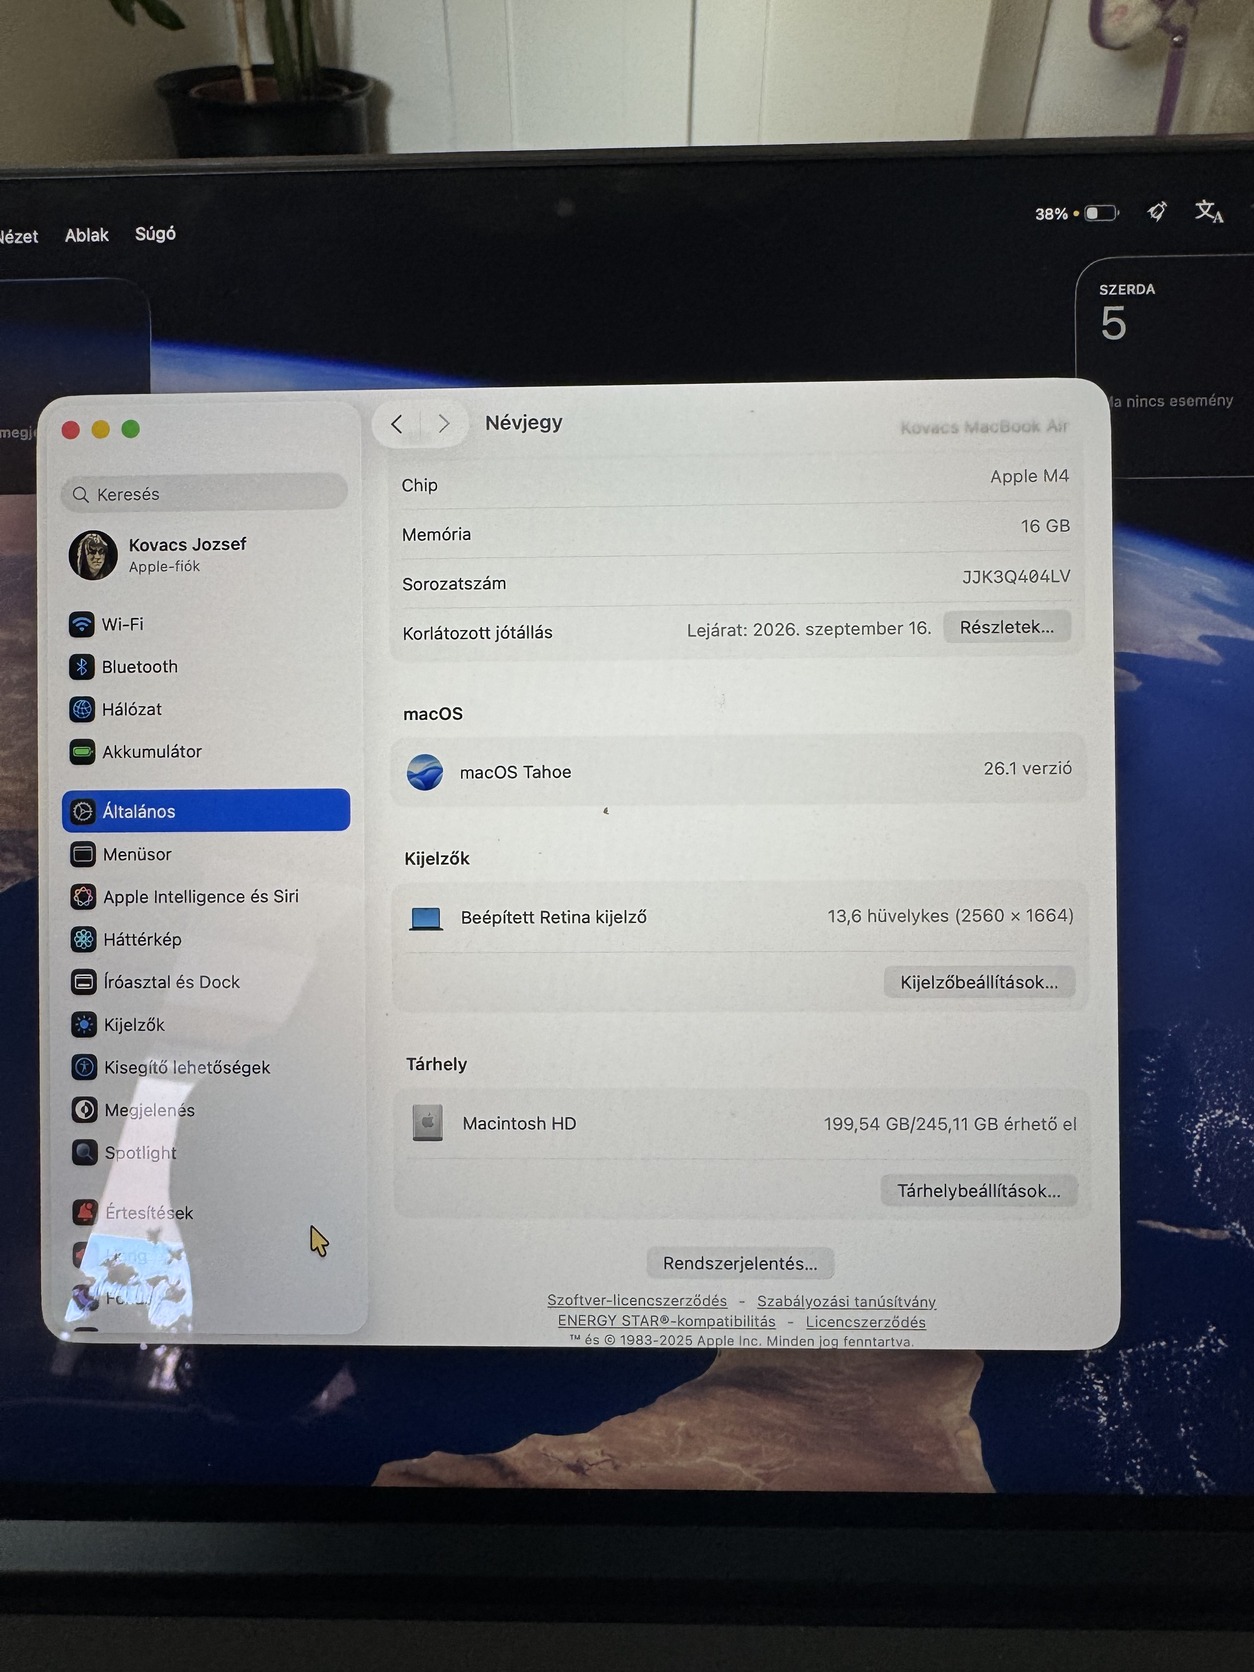The image size is (1254, 1672).
Task: Click Kisegítő lehetőségek accessibility icon
Action: (x=85, y=1067)
